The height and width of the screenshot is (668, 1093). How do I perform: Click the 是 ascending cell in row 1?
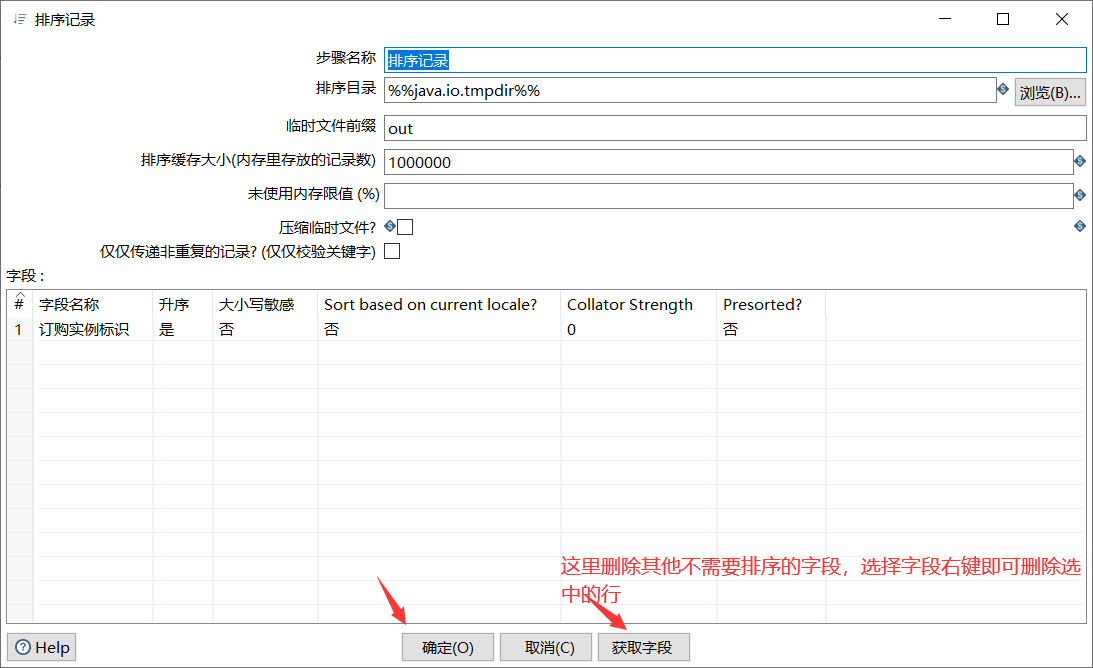click(x=183, y=329)
